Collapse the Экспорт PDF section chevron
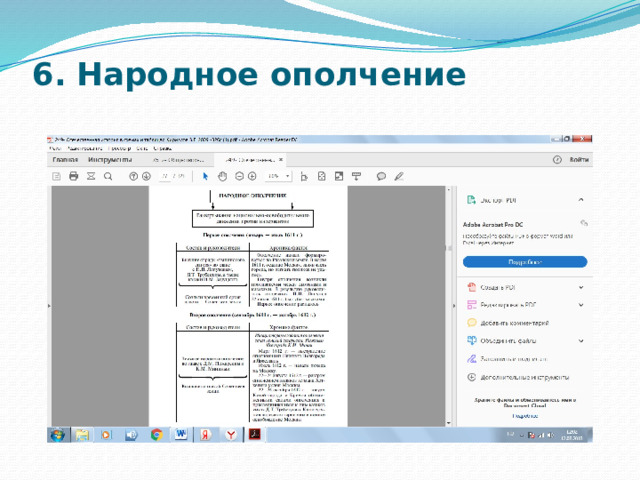This screenshot has width=640, height=480. coord(581,200)
